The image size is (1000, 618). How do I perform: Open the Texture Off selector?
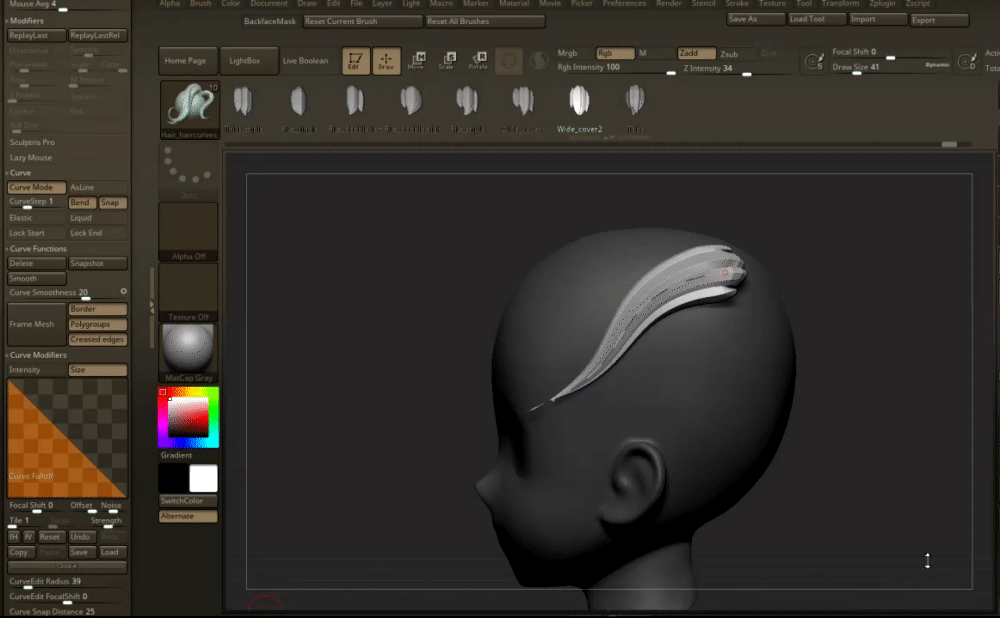[x=189, y=293]
